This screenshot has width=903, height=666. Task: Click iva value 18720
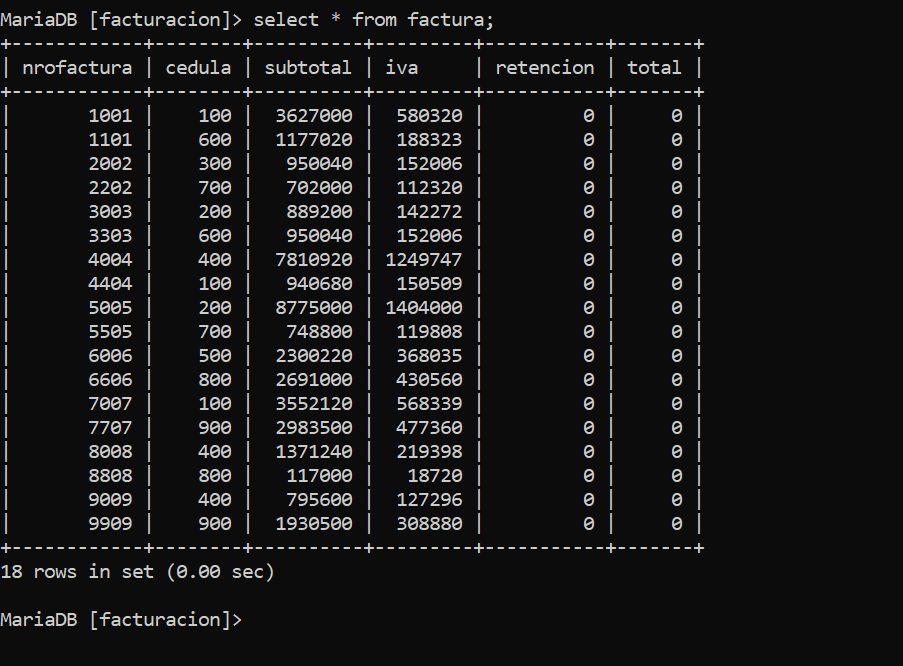[435, 476]
